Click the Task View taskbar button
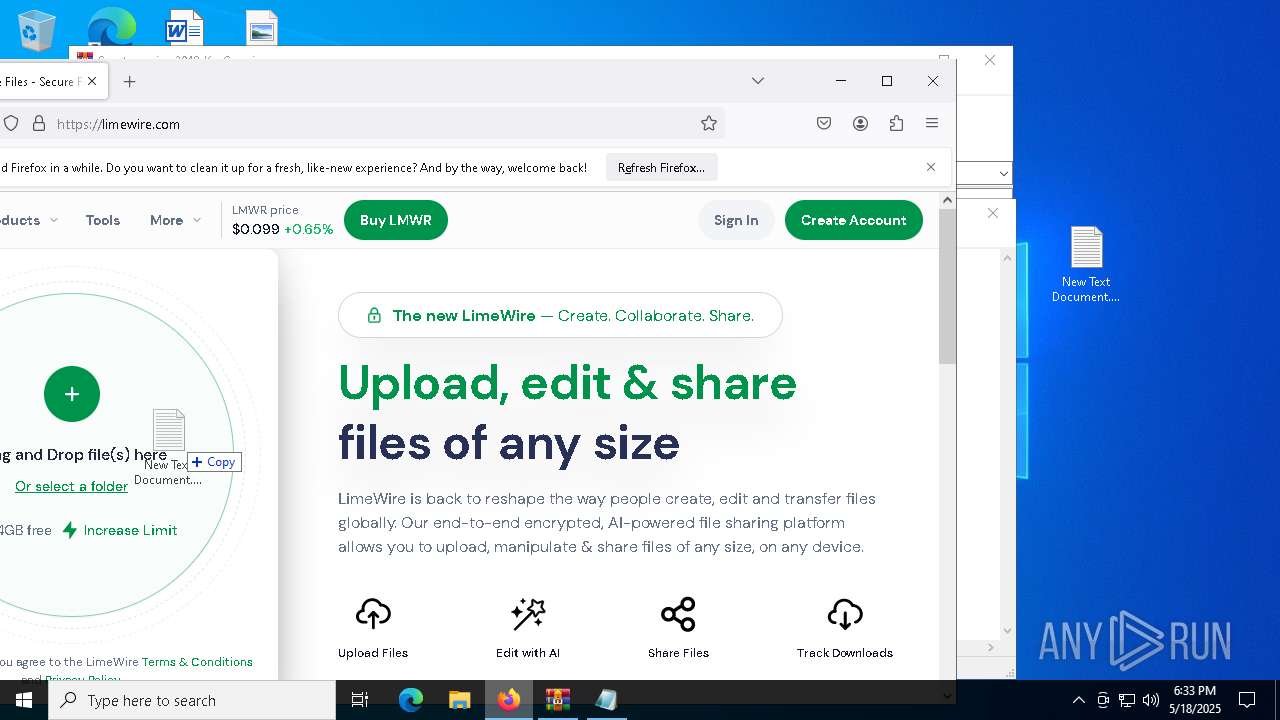 tap(360, 700)
